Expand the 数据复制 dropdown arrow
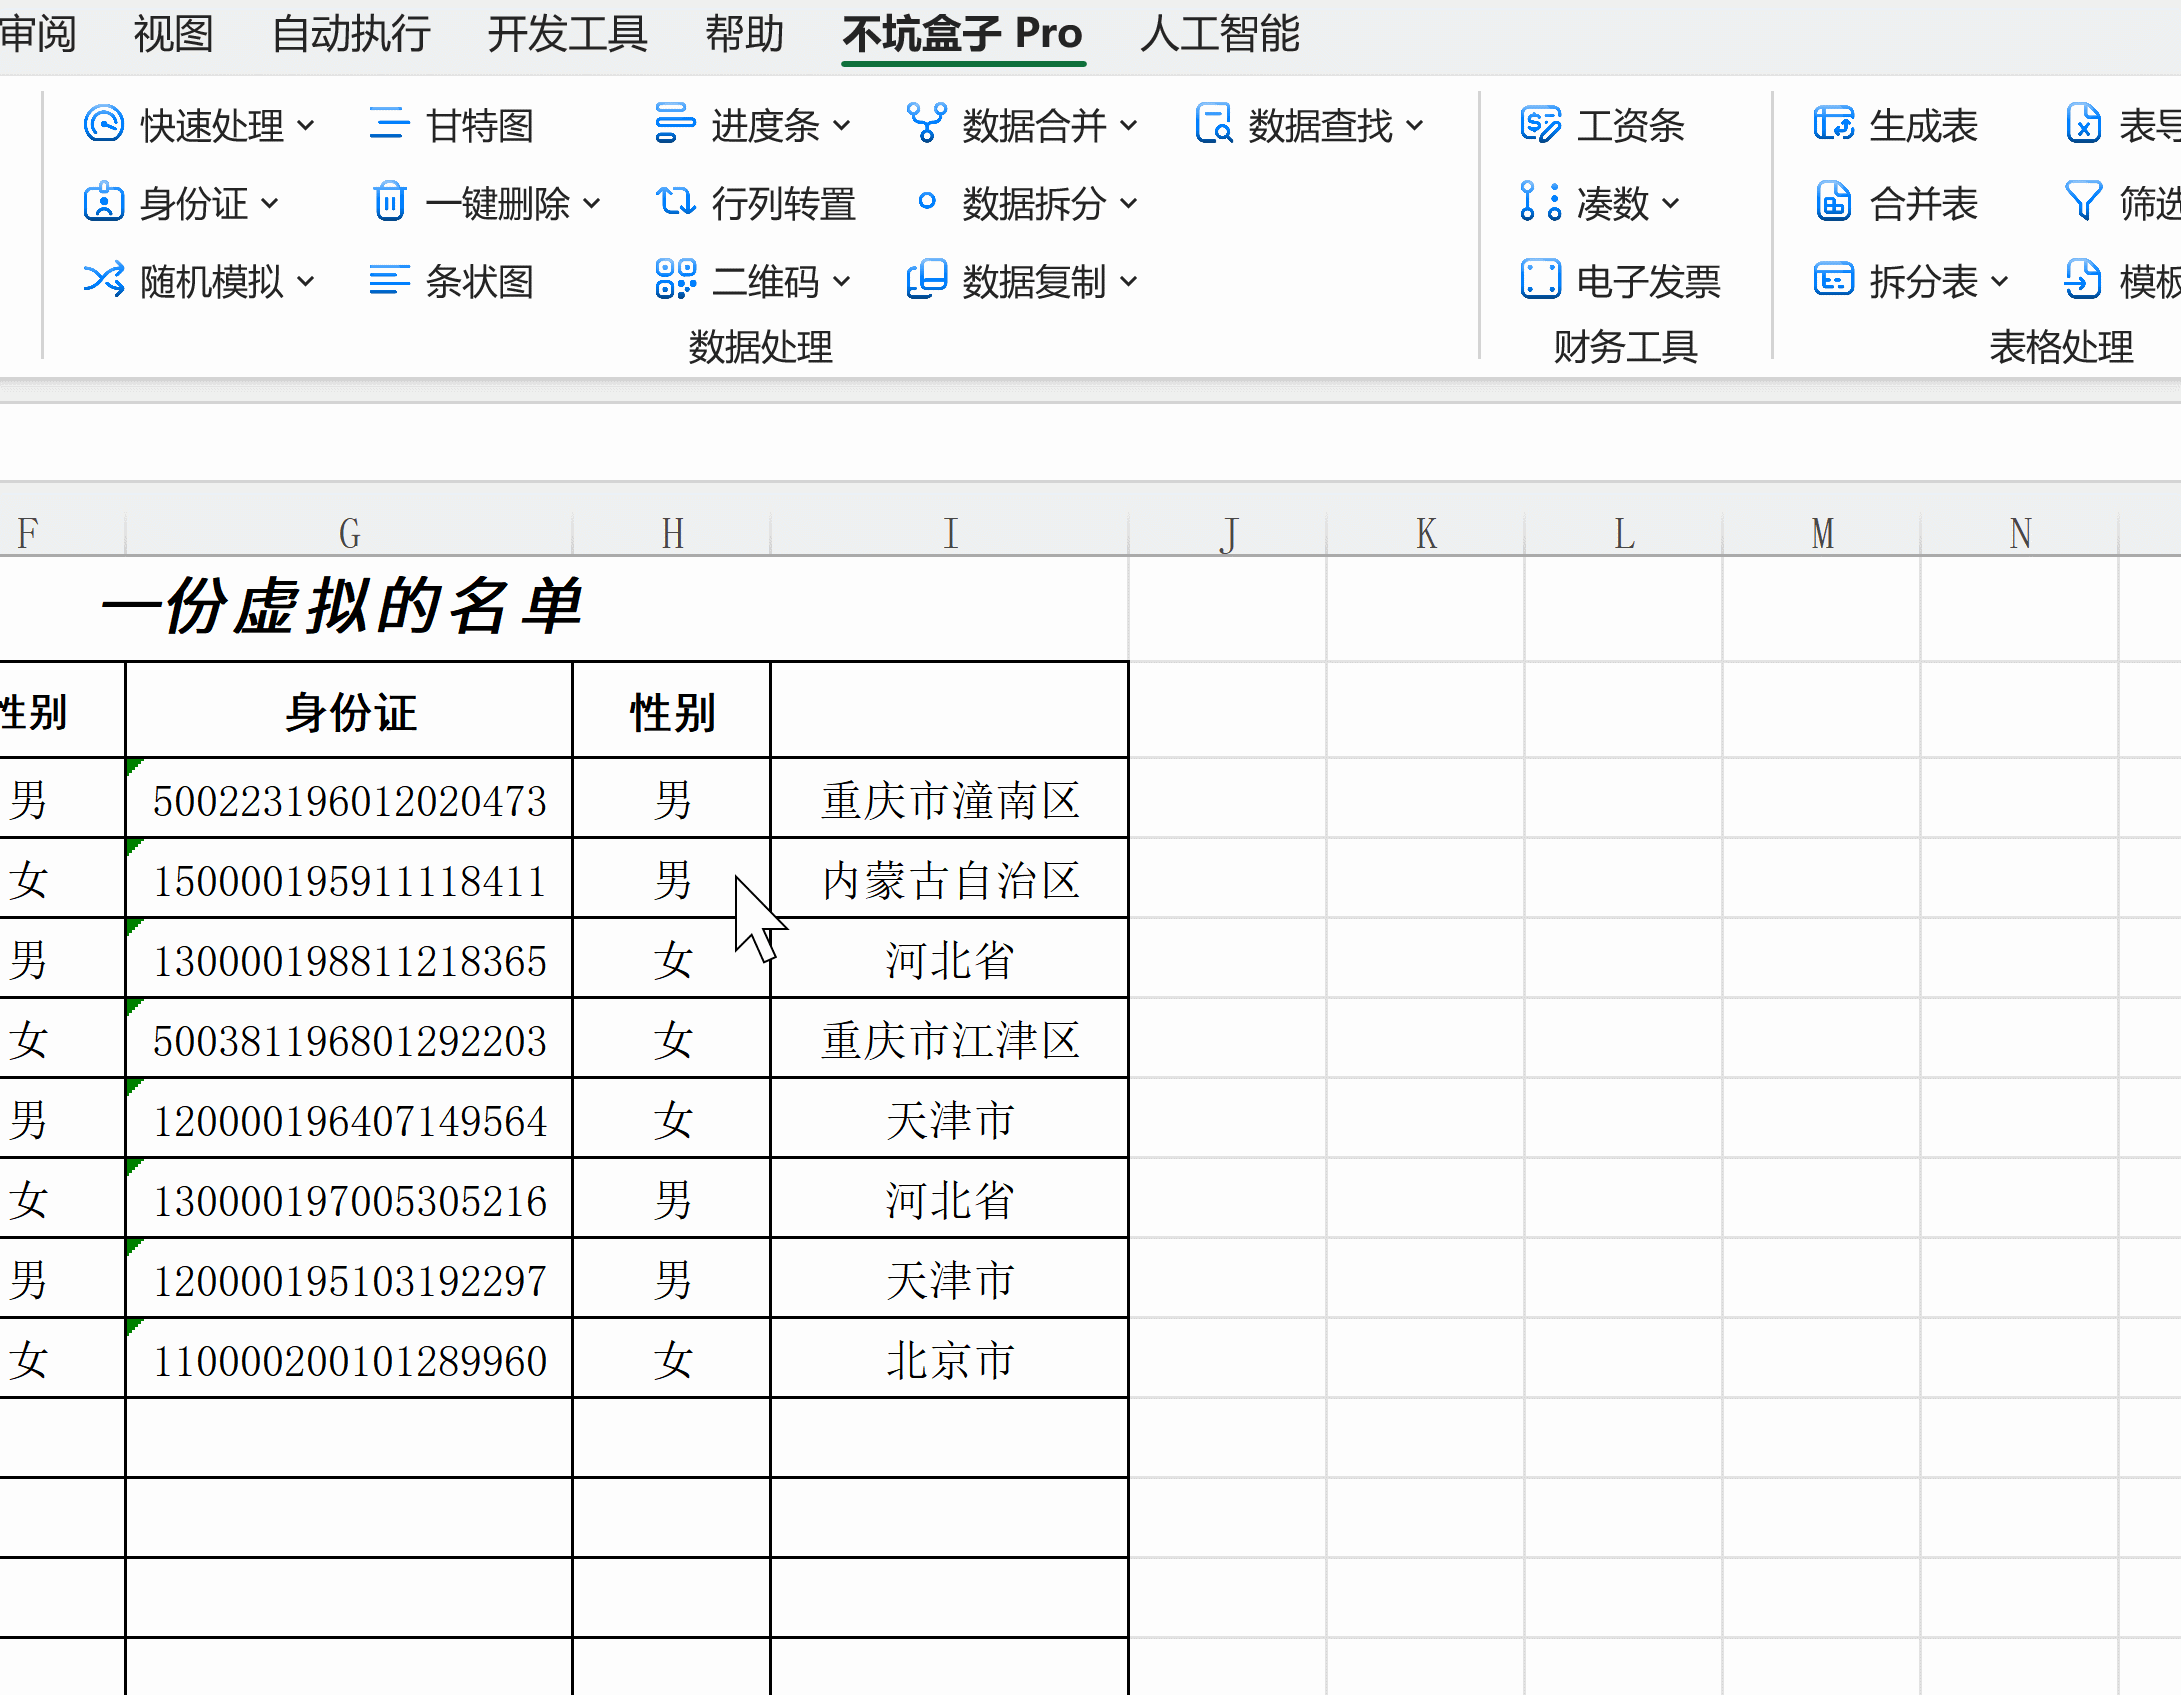 1129,283
